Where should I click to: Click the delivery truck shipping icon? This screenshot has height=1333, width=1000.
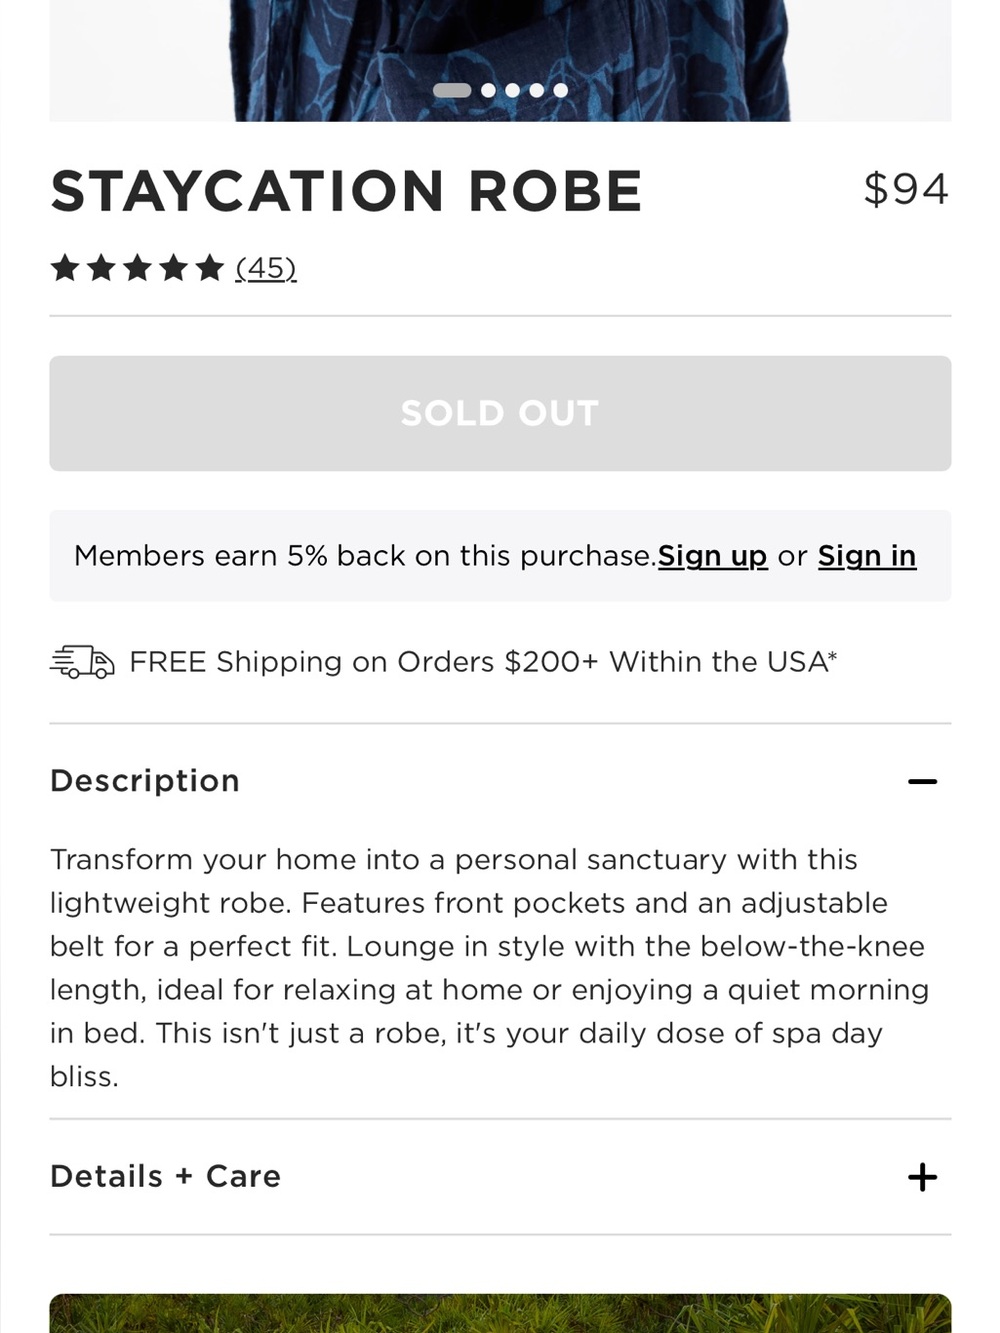(82, 662)
